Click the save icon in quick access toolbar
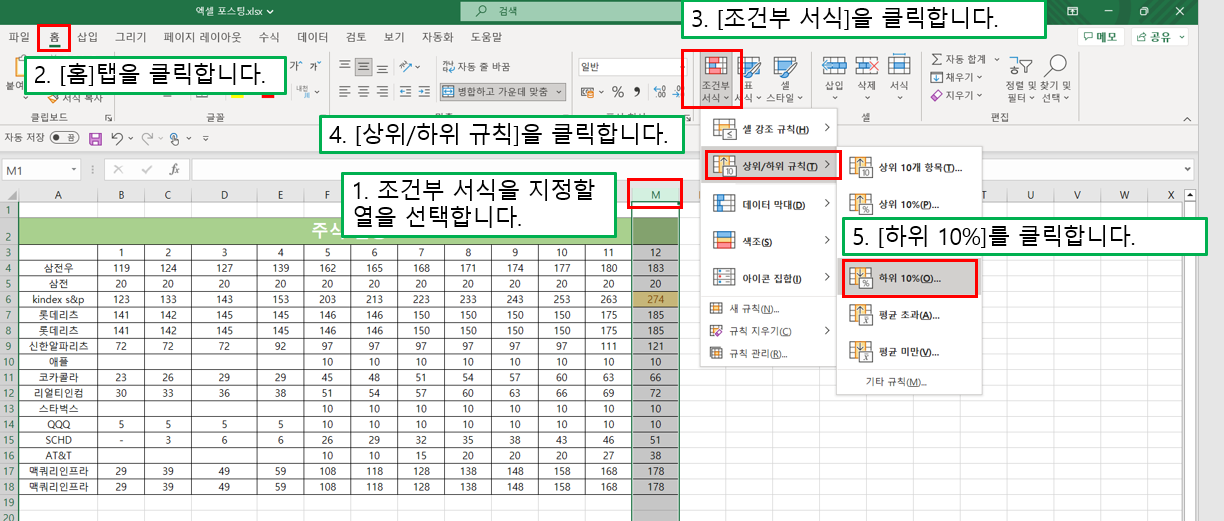The width and height of the screenshot is (1224, 521). pos(96,138)
